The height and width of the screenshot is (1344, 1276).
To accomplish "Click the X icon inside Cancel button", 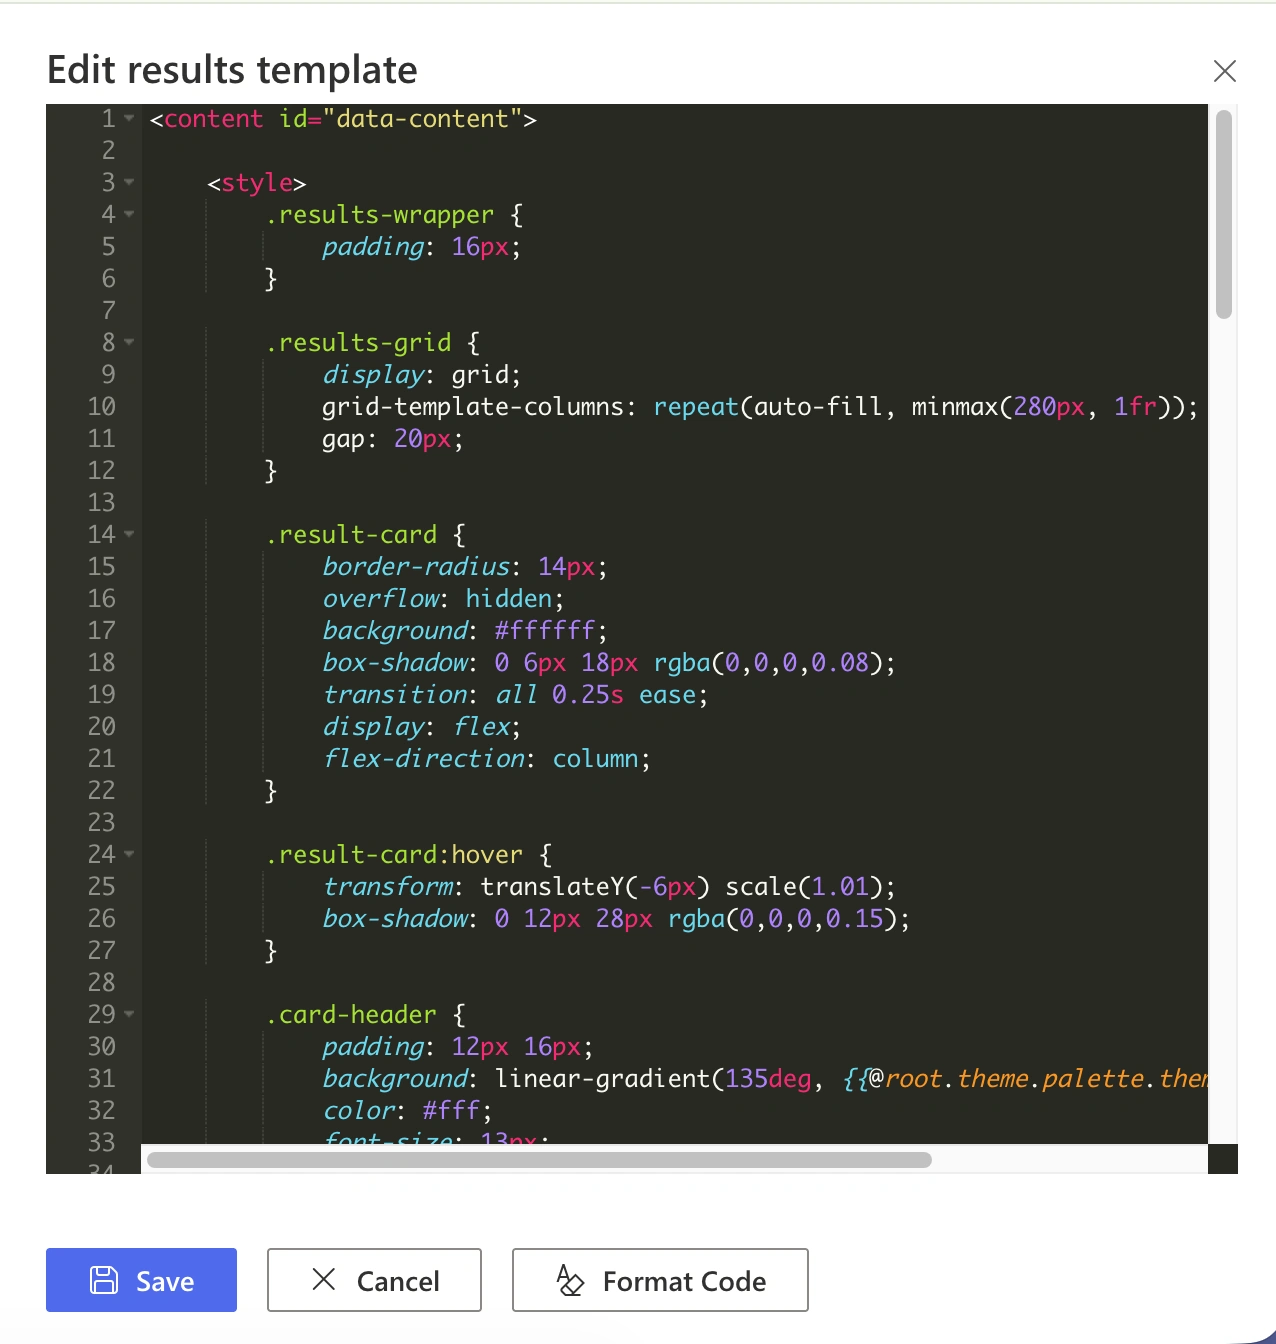I will [324, 1279].
